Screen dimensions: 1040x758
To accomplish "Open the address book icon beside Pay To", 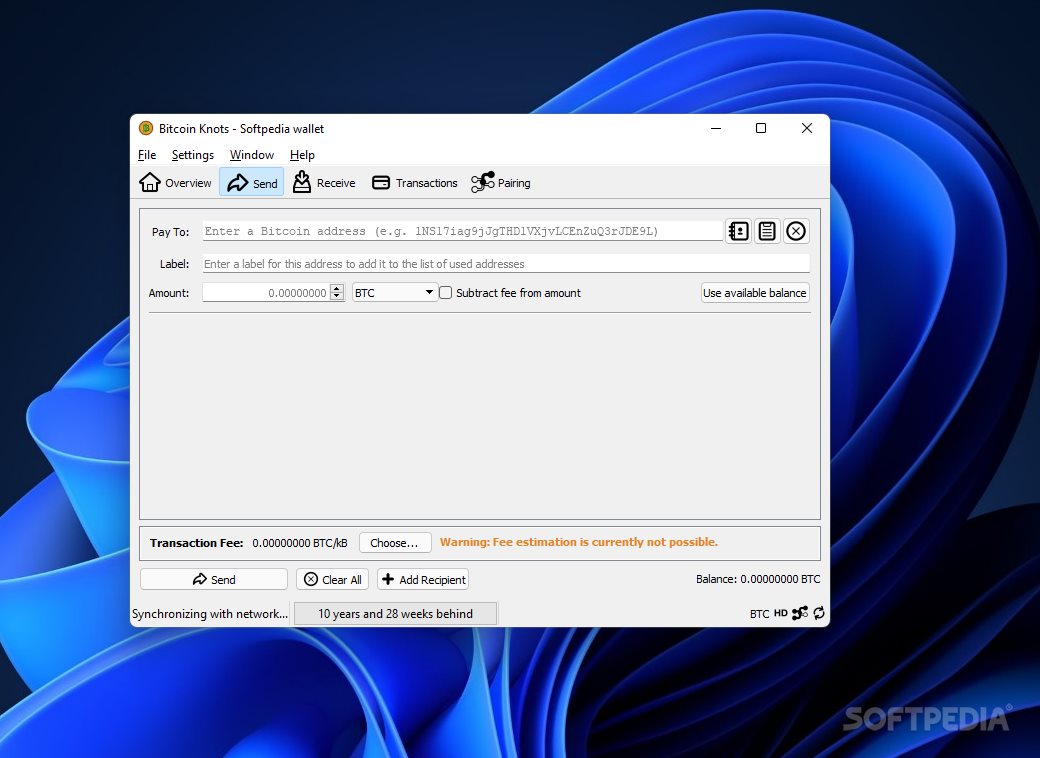I will [738, 231].
